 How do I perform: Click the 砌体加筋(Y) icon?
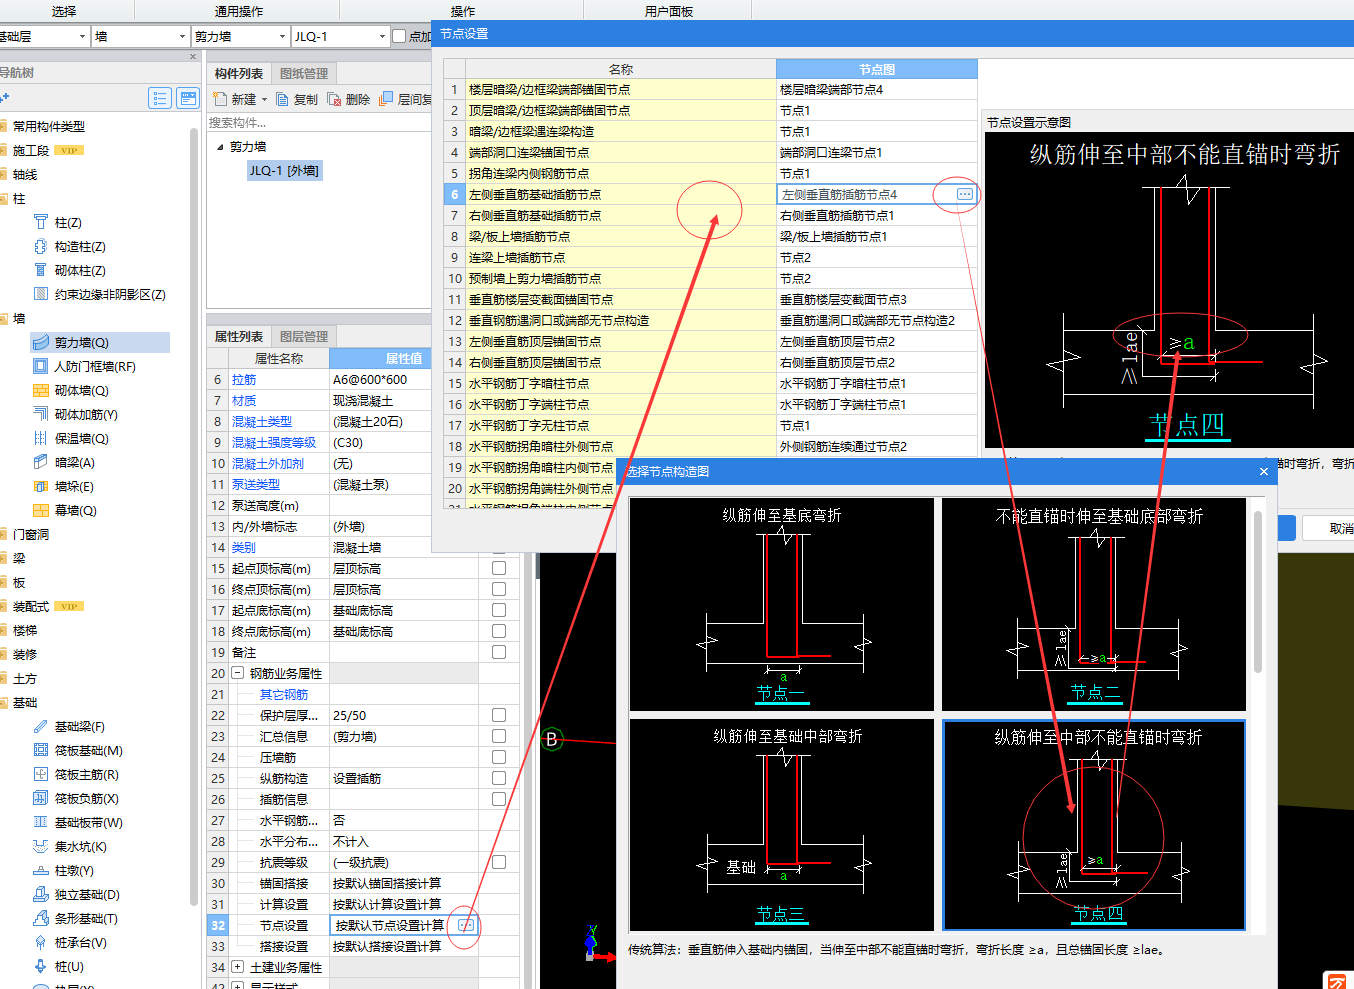pos(41,414)
